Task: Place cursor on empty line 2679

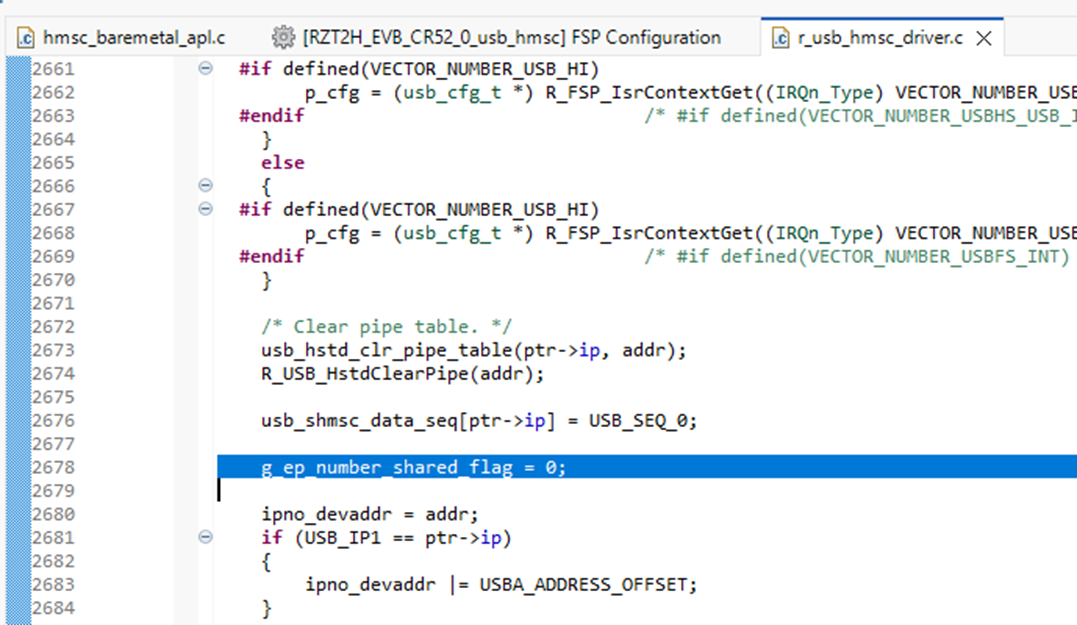Action: point(647,490)
